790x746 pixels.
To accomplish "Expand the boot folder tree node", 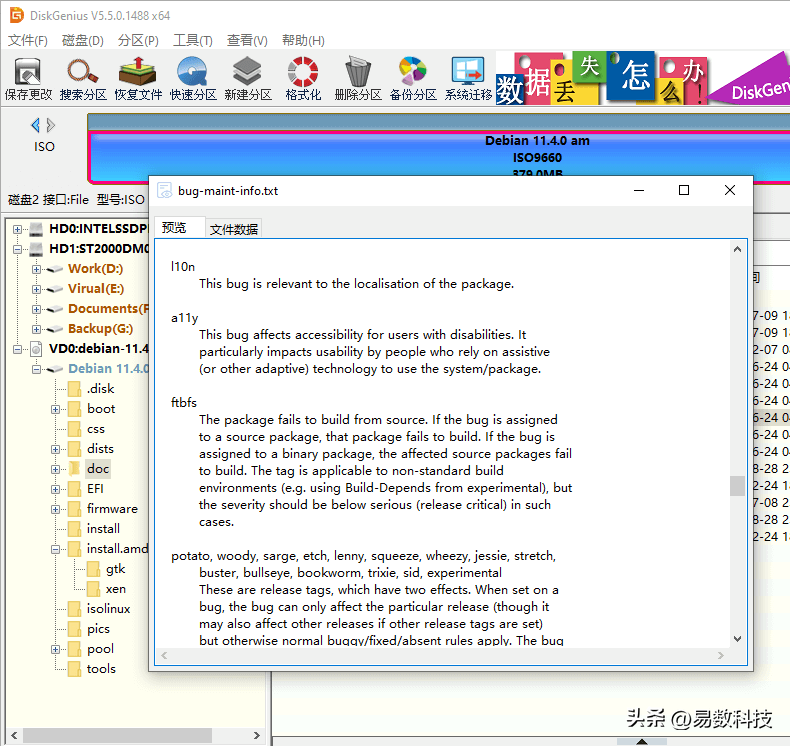I will tap(56, 409).
